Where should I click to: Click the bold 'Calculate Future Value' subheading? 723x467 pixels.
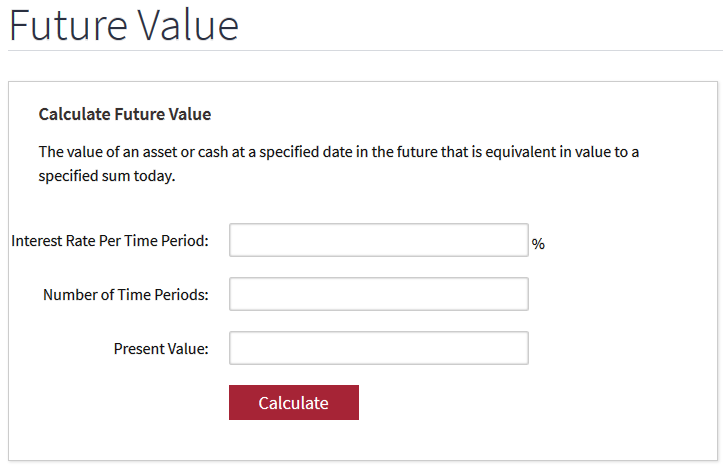coord(124,114)
